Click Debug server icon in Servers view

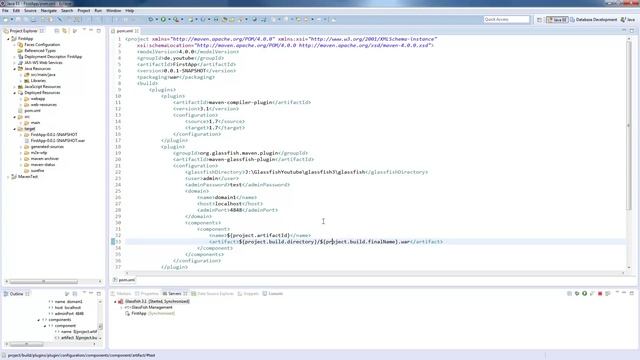(x=577, y=293)
